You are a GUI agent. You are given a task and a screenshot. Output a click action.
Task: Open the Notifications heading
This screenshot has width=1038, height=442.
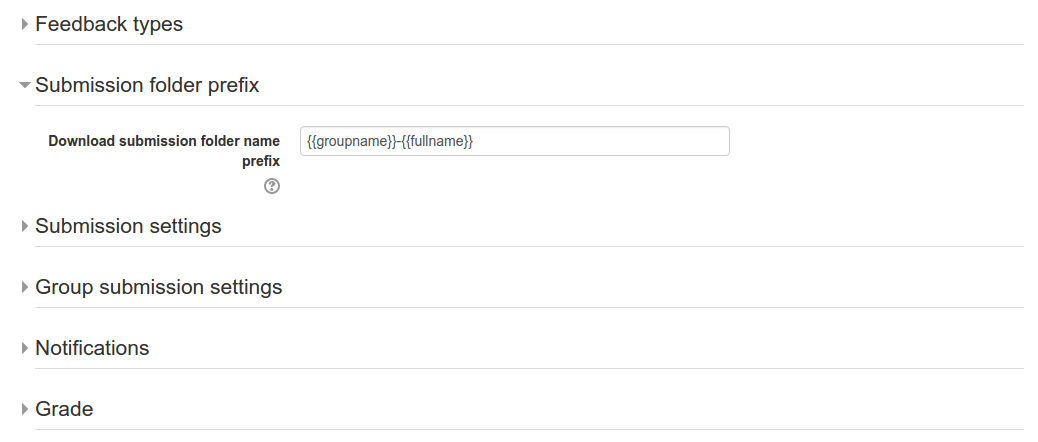[92, 348]
